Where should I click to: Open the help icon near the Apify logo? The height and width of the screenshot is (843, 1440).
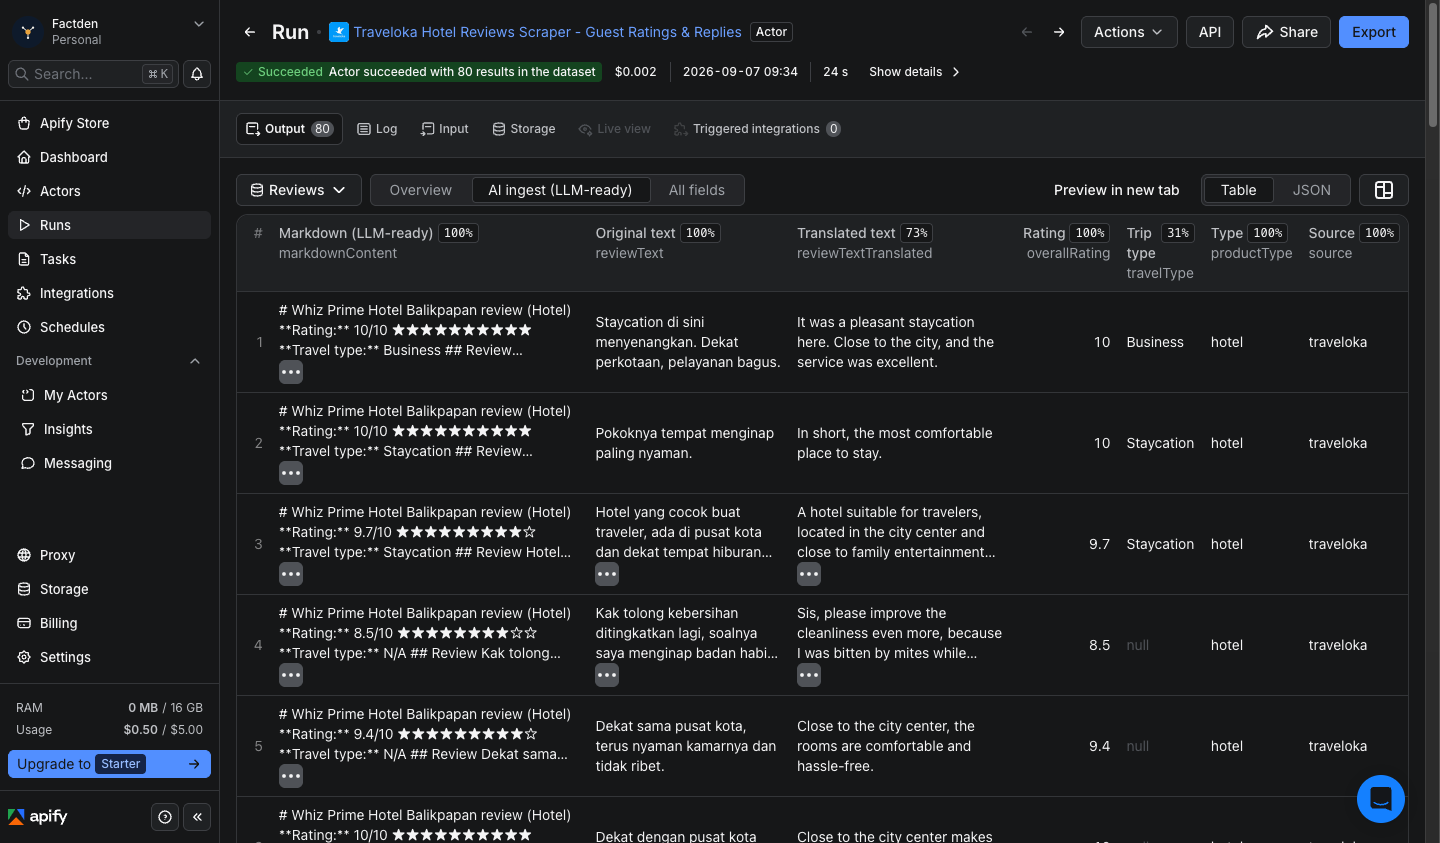[x=165, y=817]
